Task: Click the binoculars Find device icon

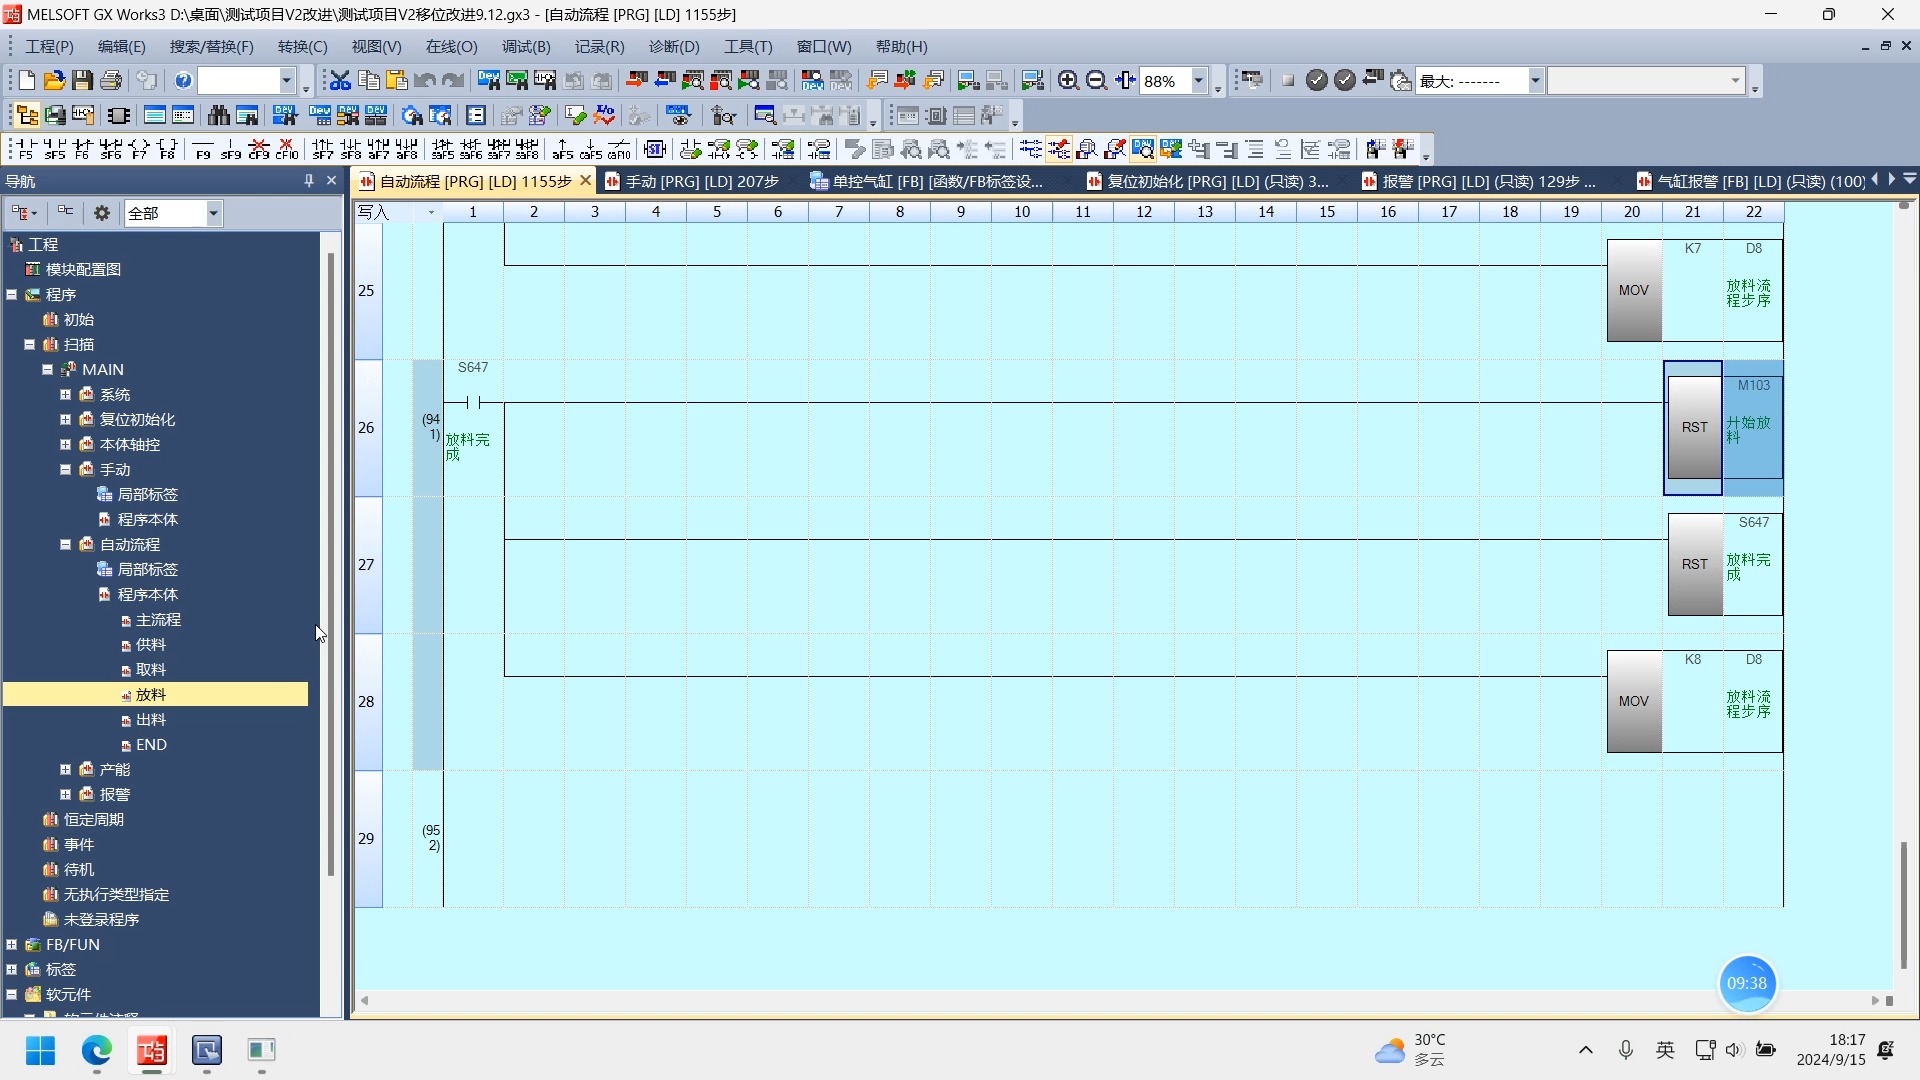Action: click(218, 116)
